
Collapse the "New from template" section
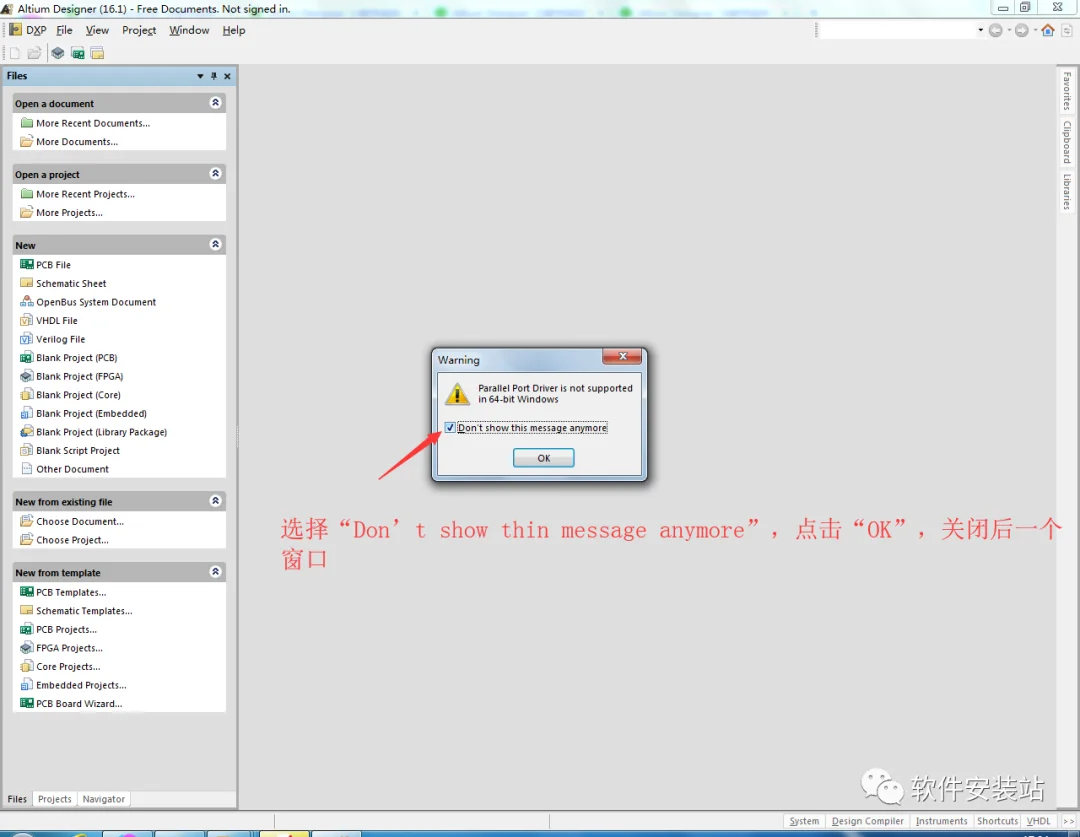tap(216, 572)
